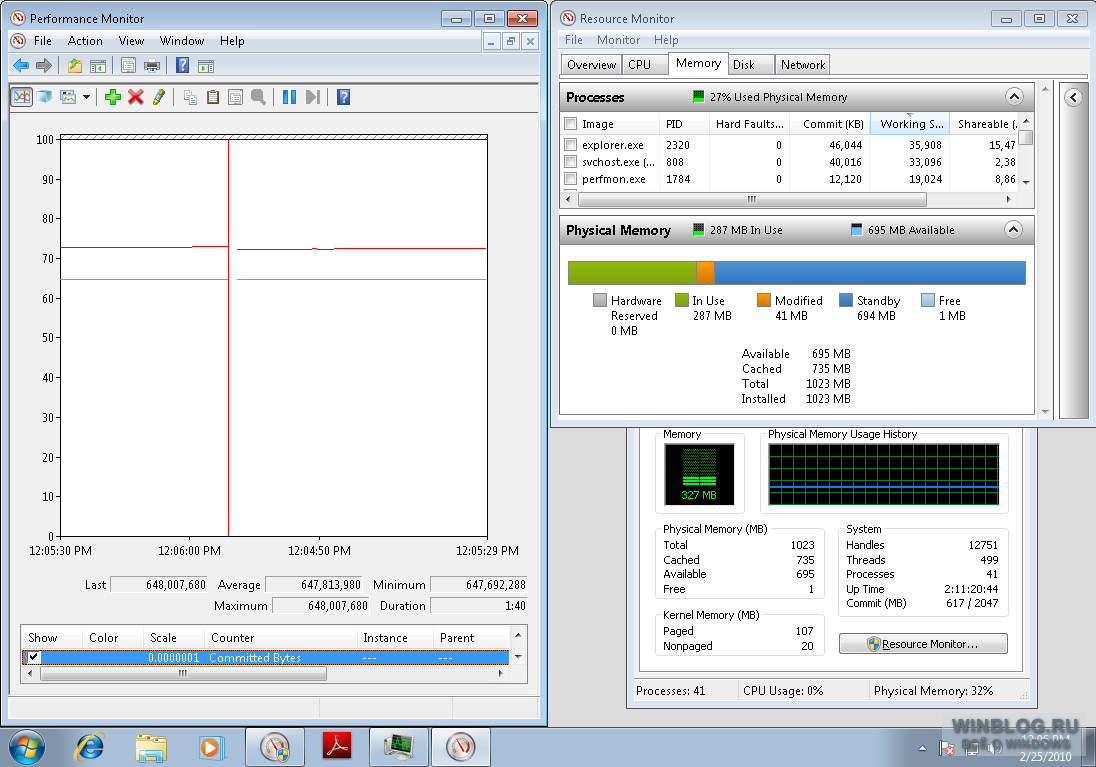Freeze the display with the pause icon
Viewport: 1096px width, 767px height.
coord(289,96)
